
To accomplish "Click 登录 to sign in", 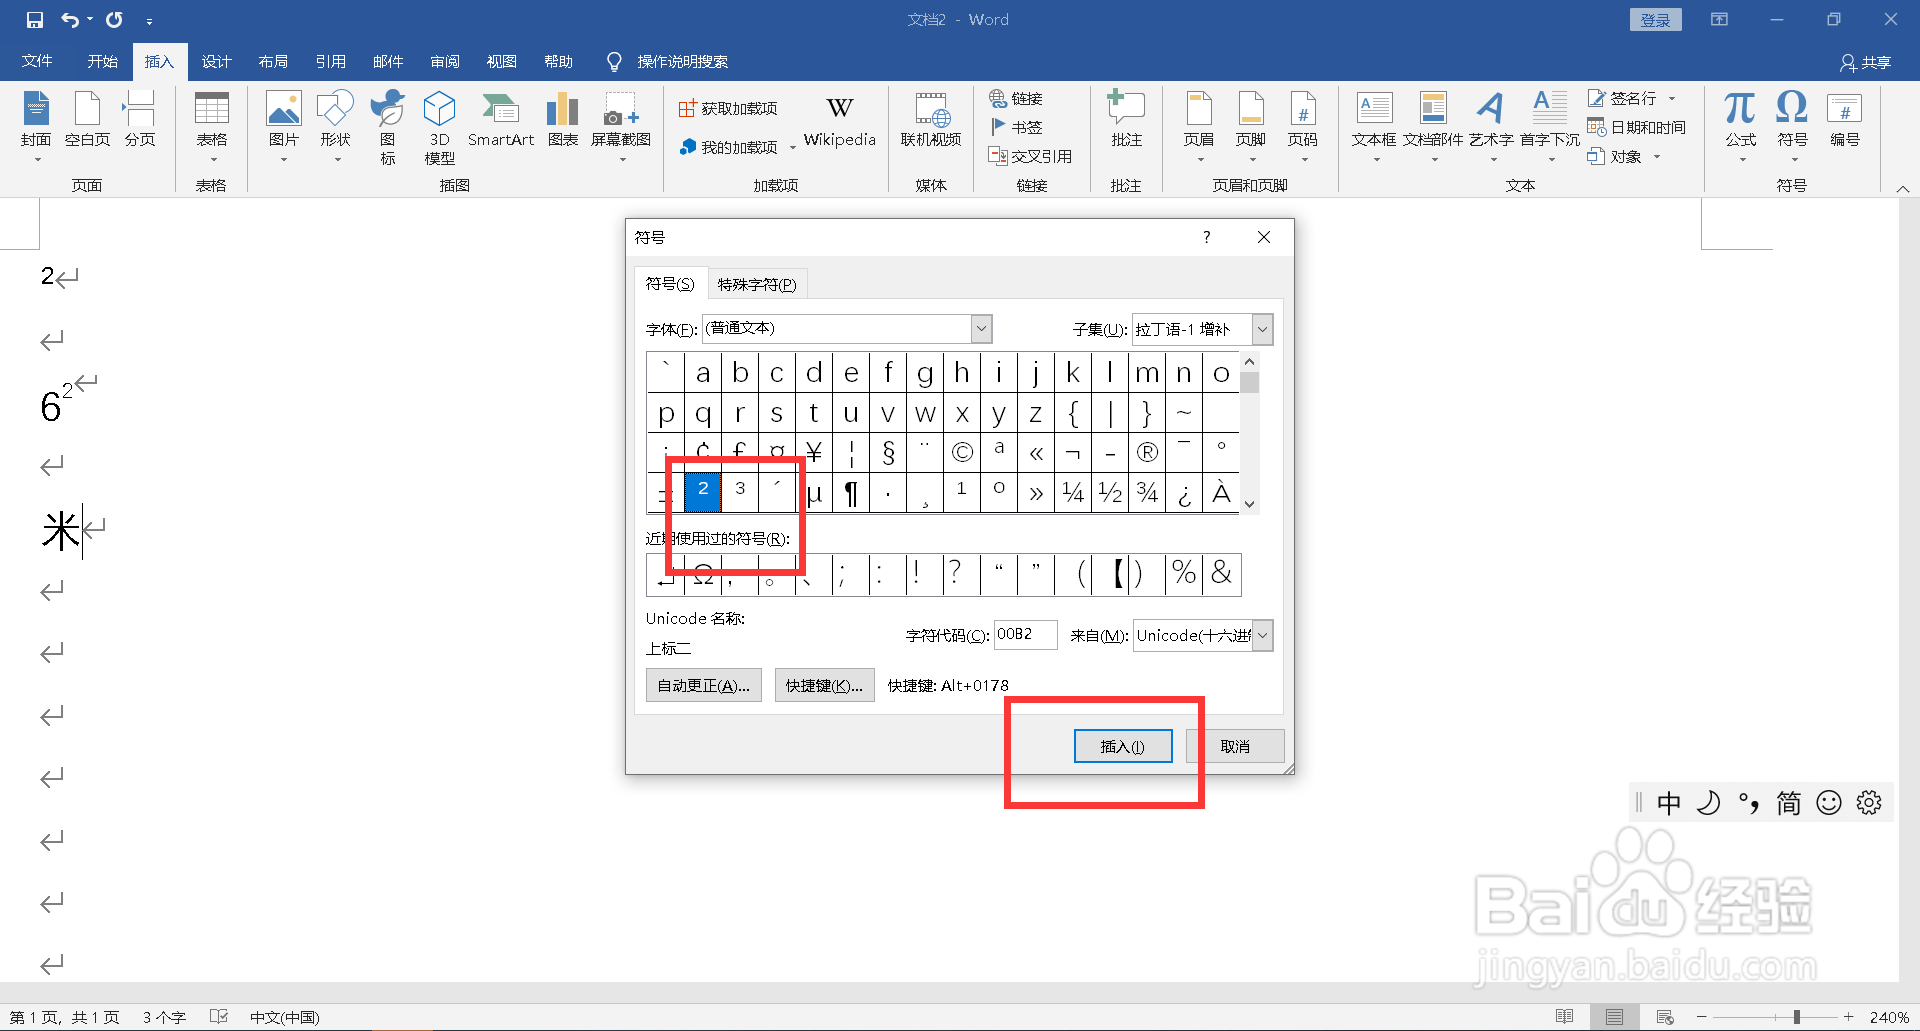I will (x=1655, y=20).
